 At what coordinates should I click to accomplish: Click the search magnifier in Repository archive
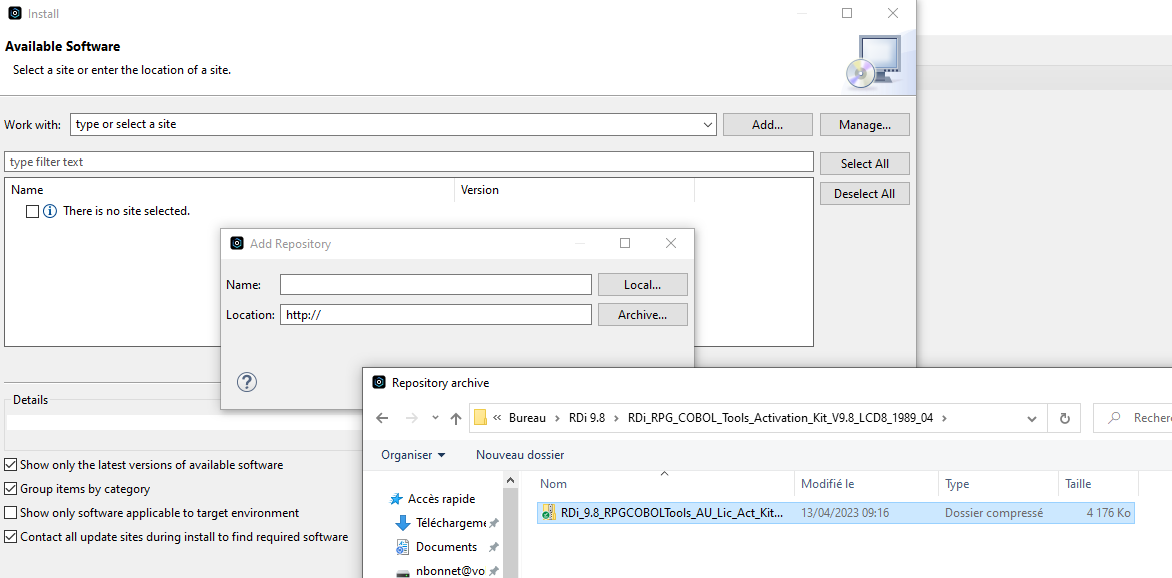point(1114,418)
